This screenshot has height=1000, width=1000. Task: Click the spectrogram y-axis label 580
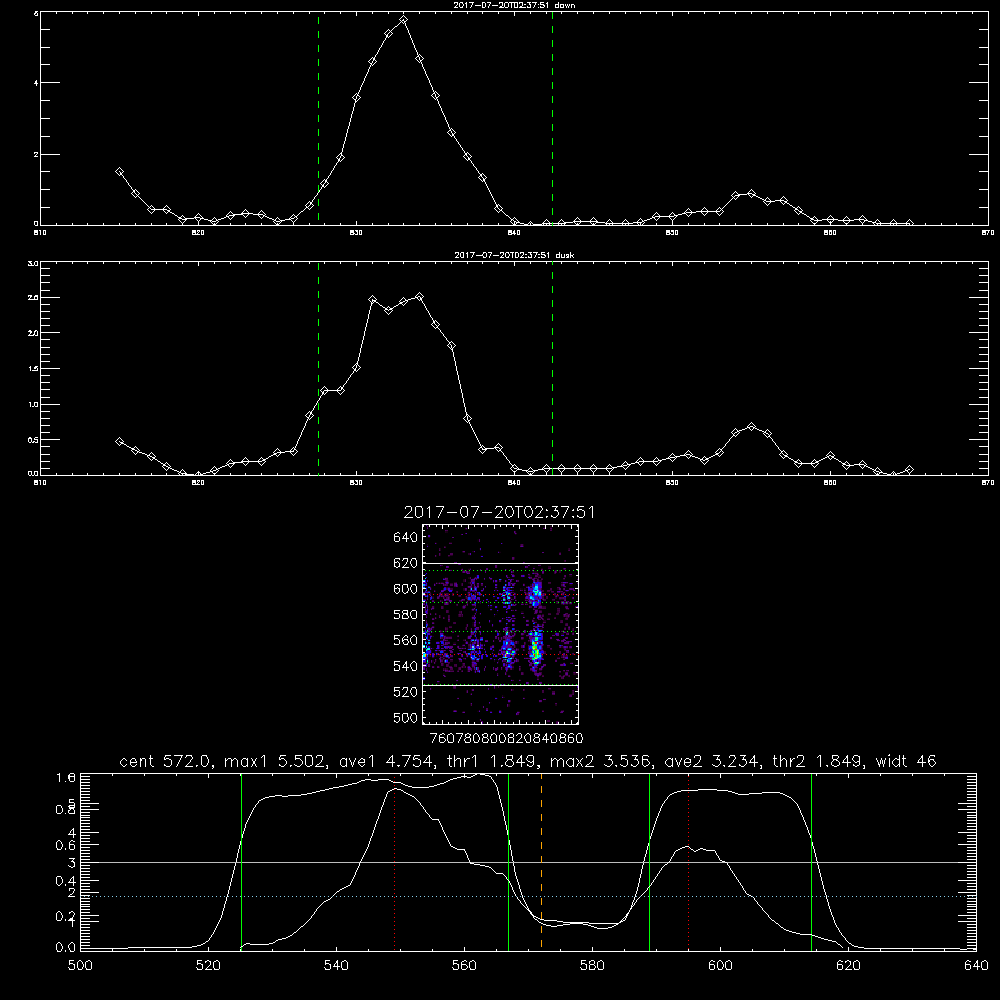point(406,615)
